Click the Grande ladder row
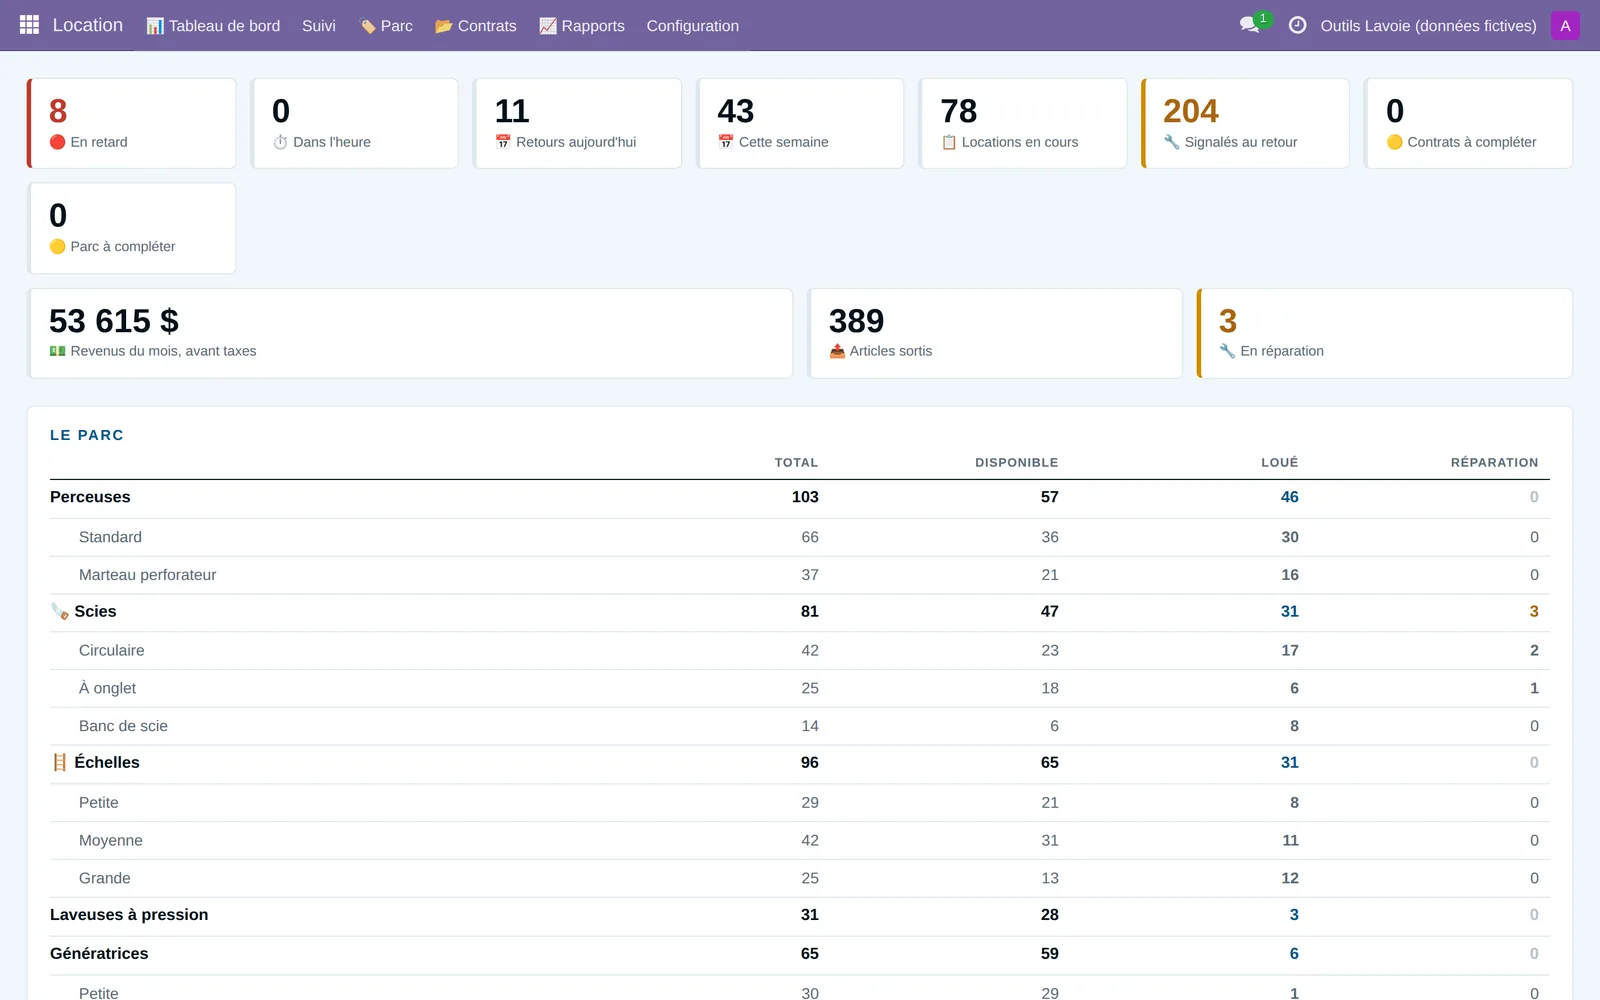Viewport: 1600px width, 1000px height. [x=800, y=879]
